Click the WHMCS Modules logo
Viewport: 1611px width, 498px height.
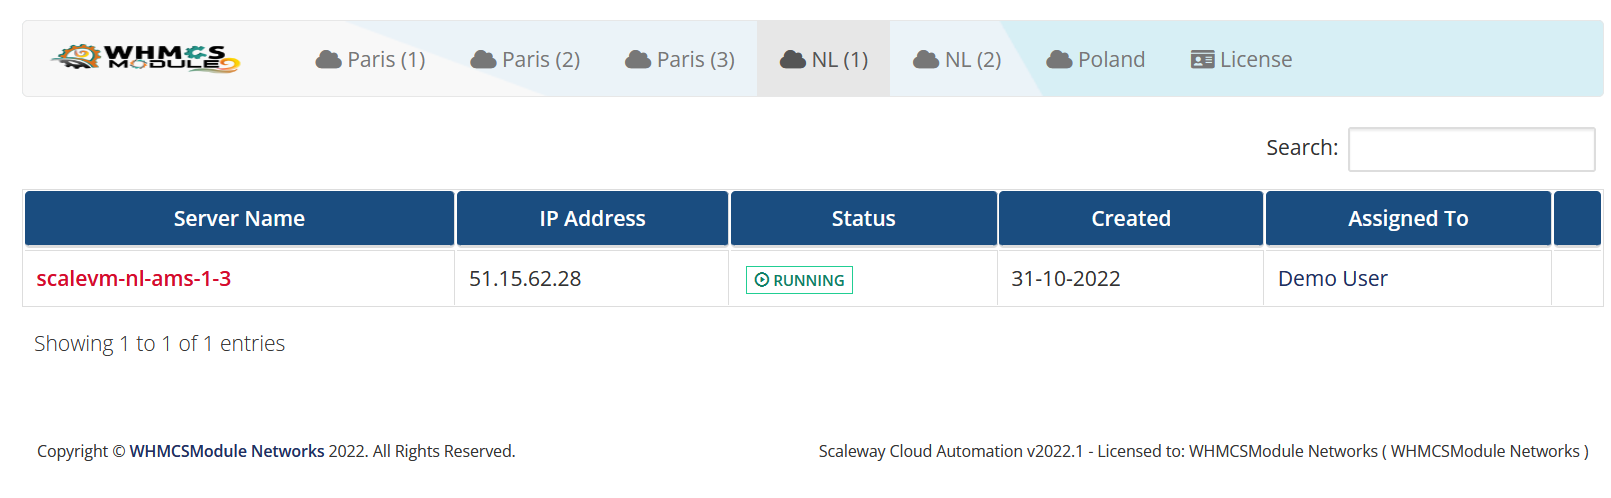pos(146,58)
